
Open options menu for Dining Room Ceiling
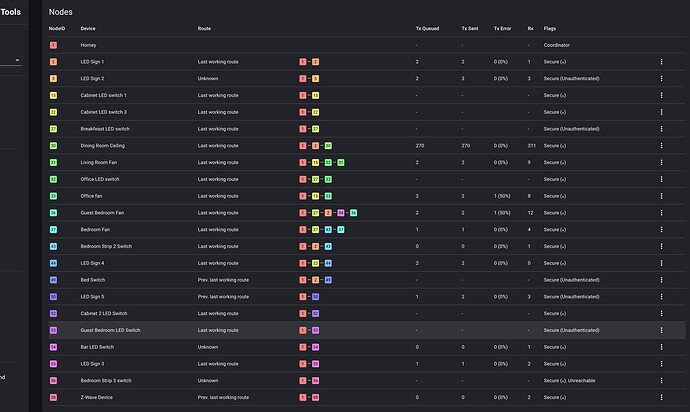click(661, 146)
